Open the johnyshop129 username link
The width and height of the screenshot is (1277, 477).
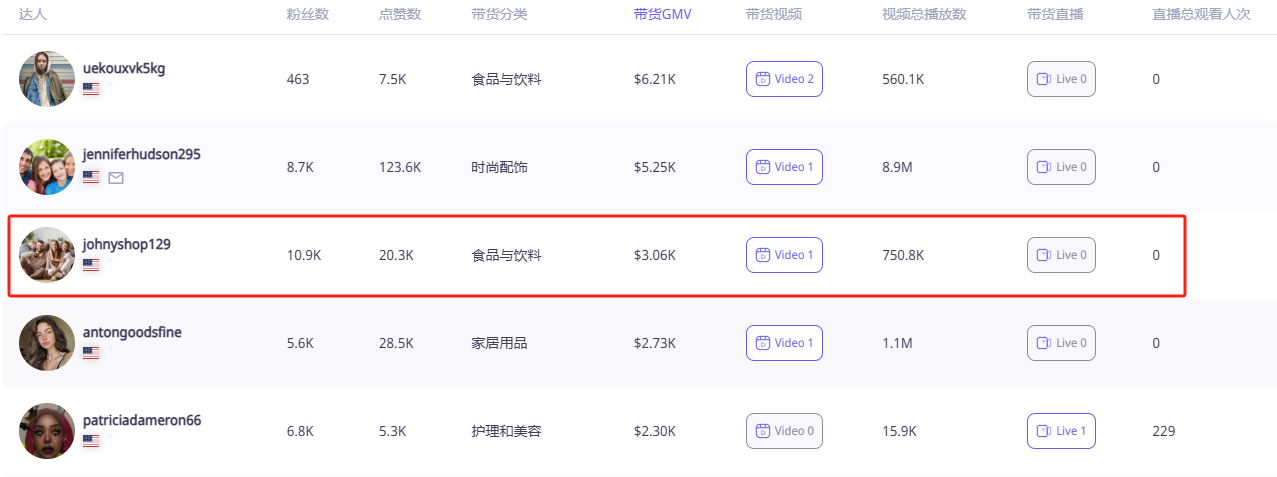pos(127,244)
